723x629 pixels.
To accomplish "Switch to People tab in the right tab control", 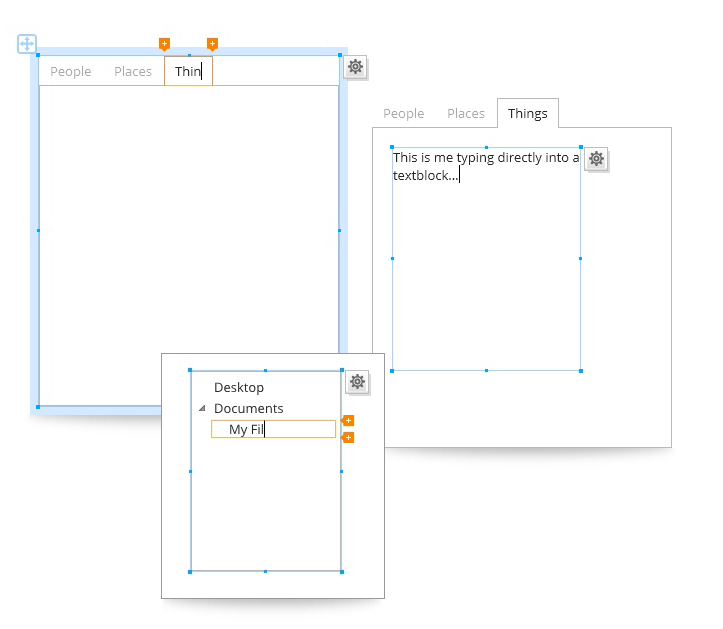I will click(403, 113).
